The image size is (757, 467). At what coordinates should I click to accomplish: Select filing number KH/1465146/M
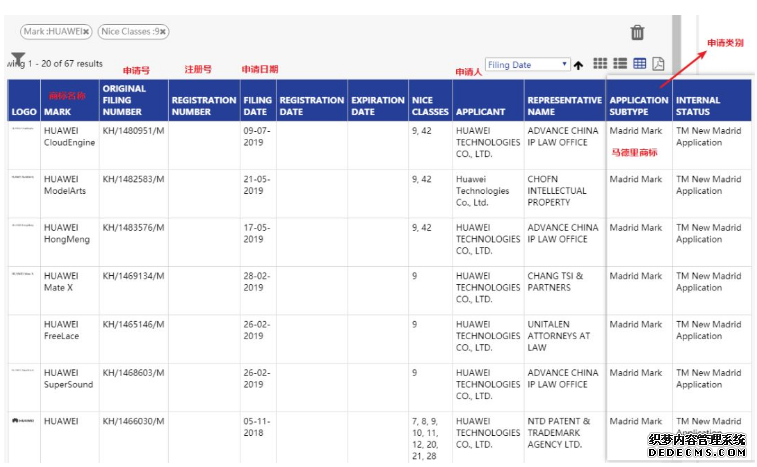(133, 324)
